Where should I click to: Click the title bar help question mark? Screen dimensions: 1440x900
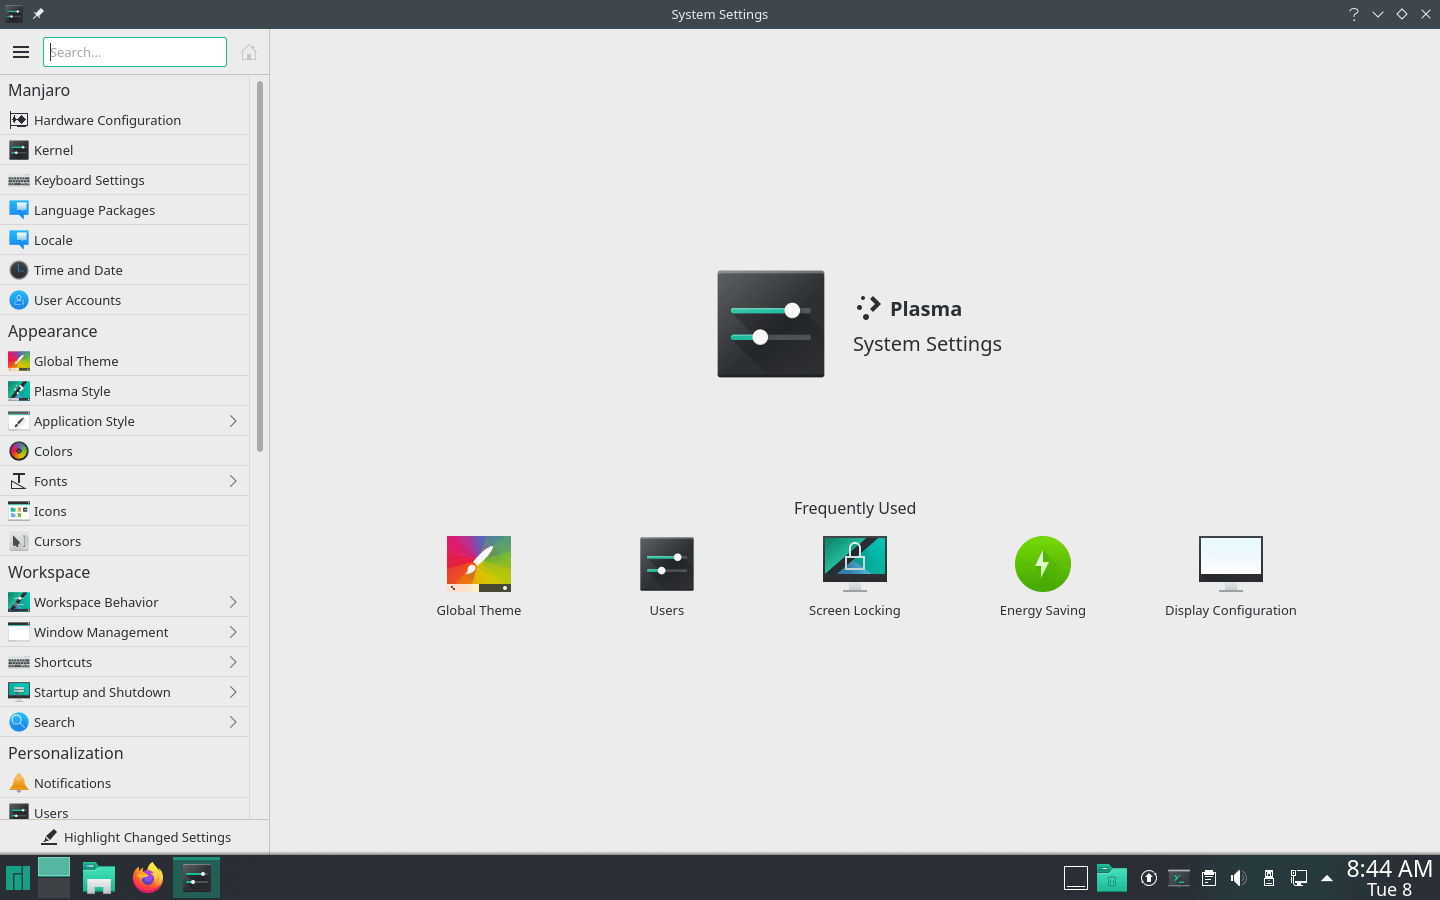(1354, 14)
